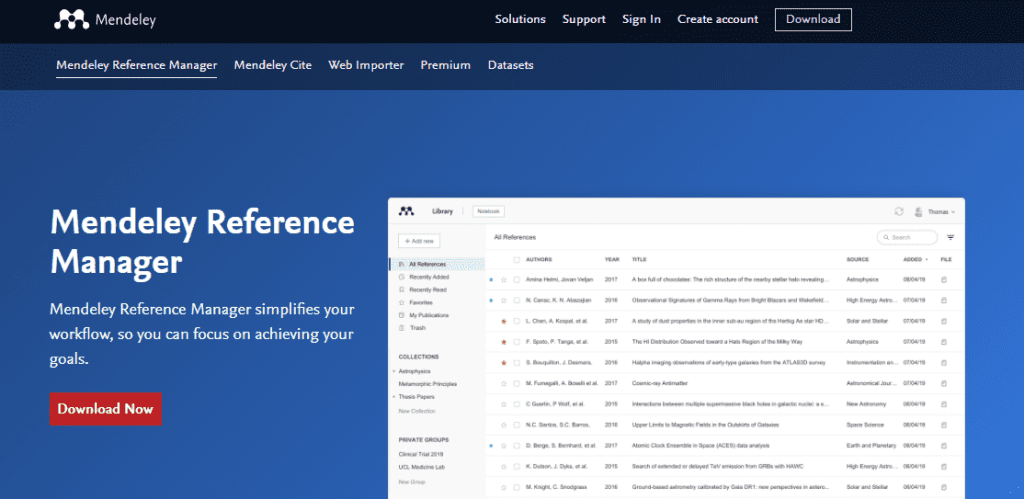Click the New Group entry

pos(412,482)
